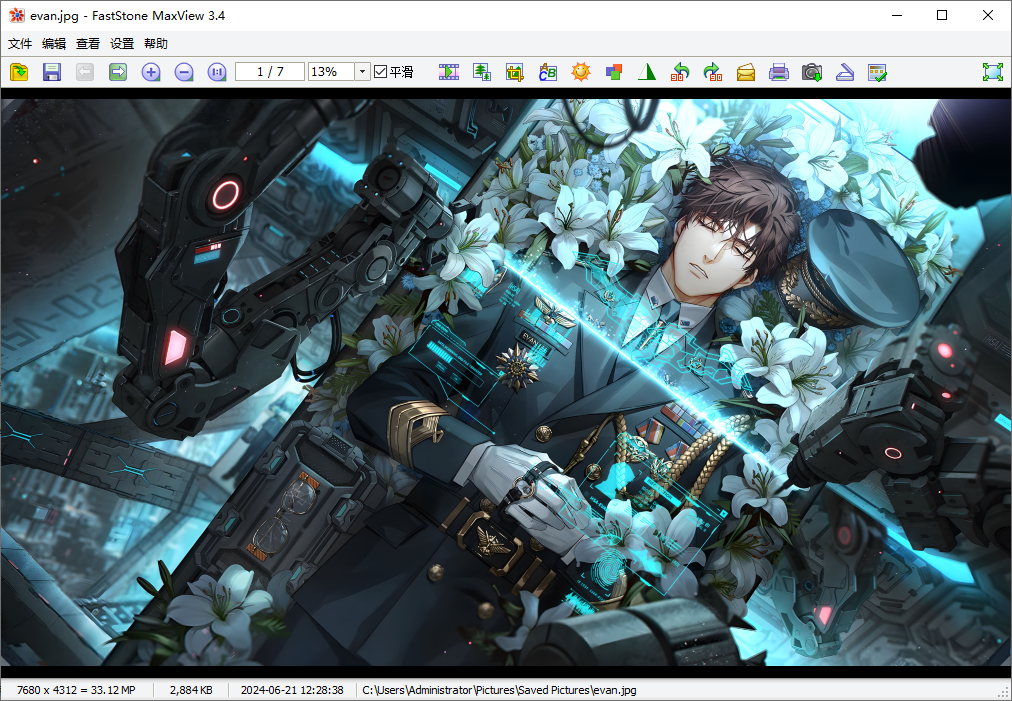Image resolution: width=1012 pixels, height=701 pixels.
Task: Open the 文件 menu
Action: 20,44
